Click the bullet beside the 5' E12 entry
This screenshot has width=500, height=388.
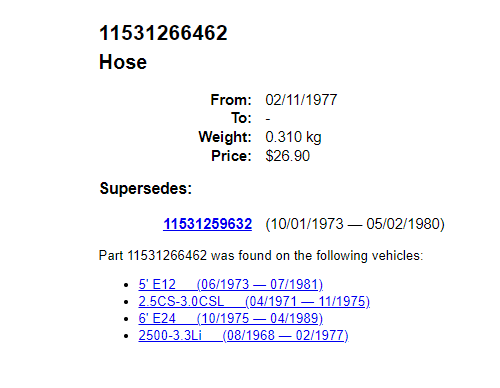[126, 285]
